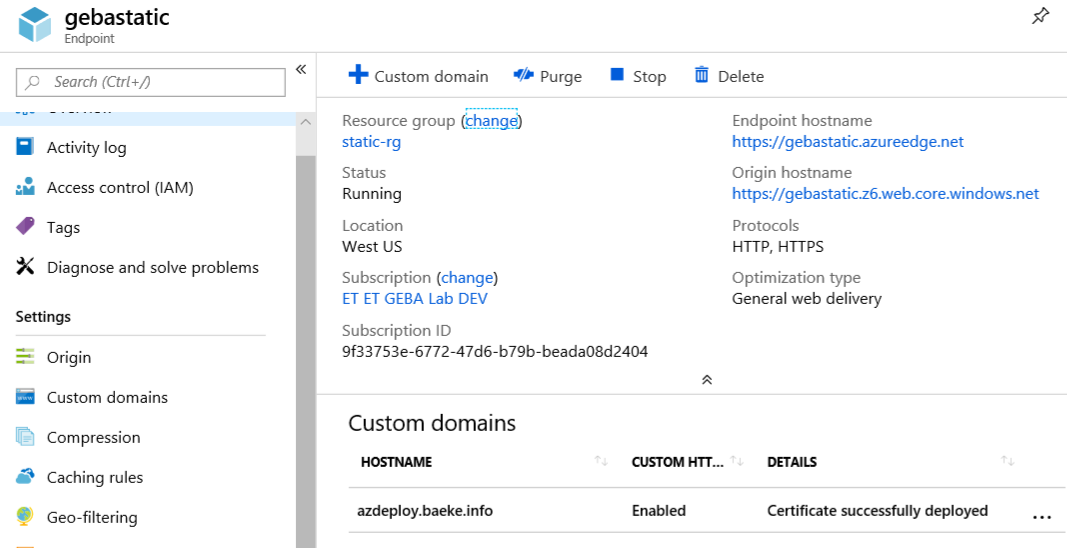Open the Custom domains settings page
1067x548 pixels.
click(x=107, y=398)
